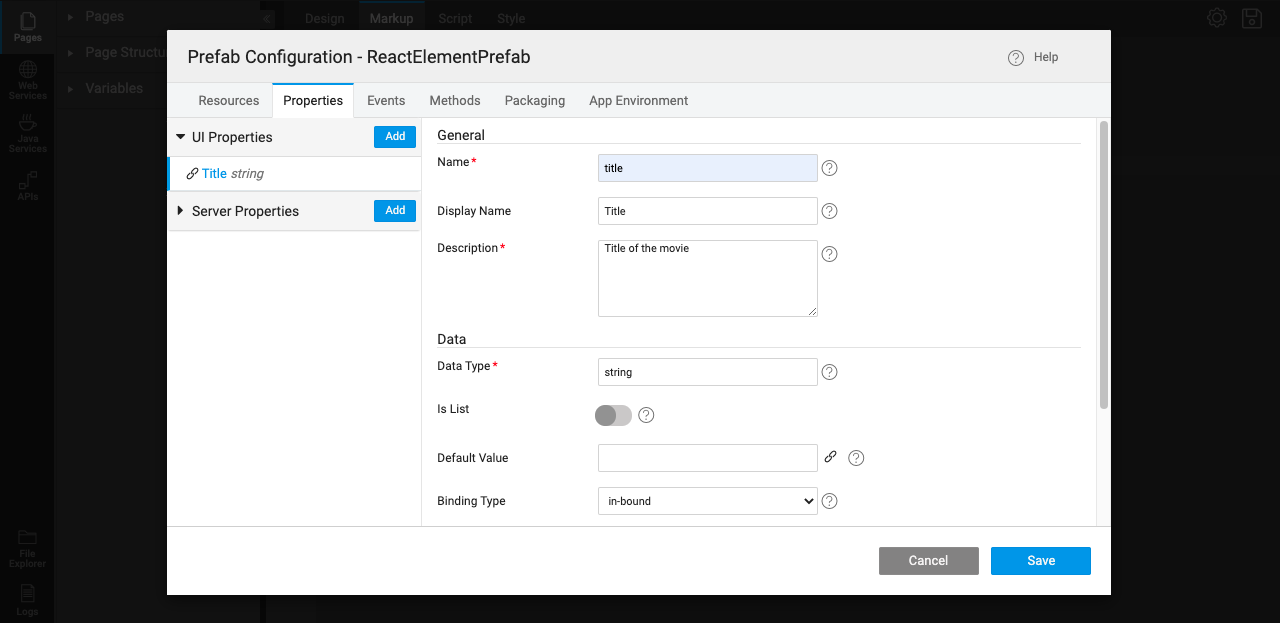Toggle the Is List switch

pos(614,415)
